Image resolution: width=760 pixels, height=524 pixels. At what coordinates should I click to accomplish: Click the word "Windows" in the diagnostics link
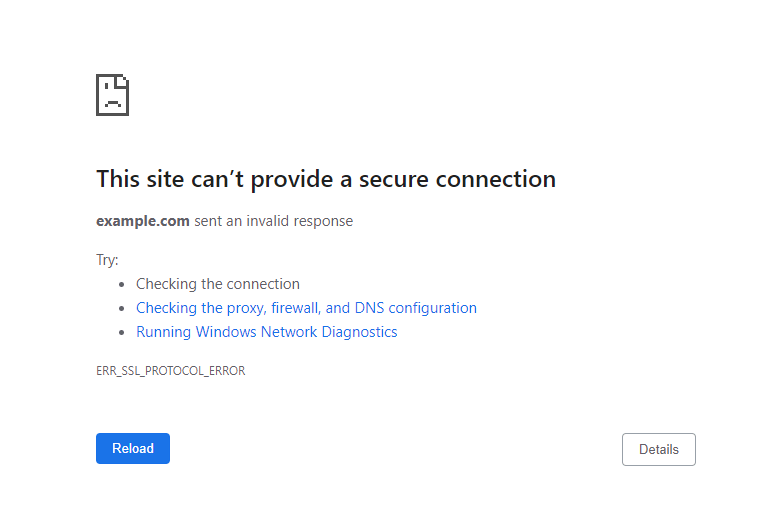226,332
